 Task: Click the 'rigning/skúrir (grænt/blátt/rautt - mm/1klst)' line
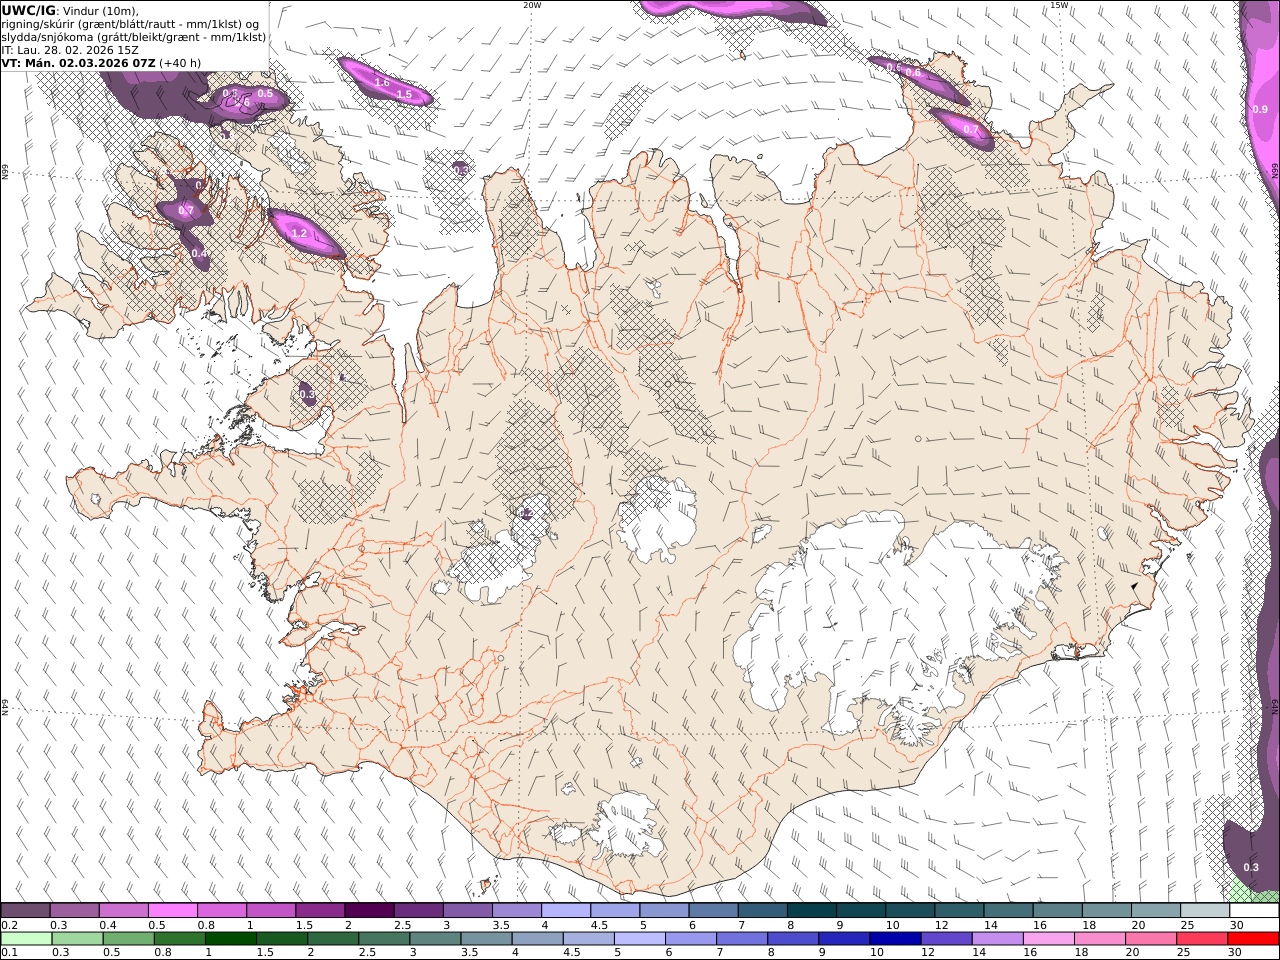124,24
